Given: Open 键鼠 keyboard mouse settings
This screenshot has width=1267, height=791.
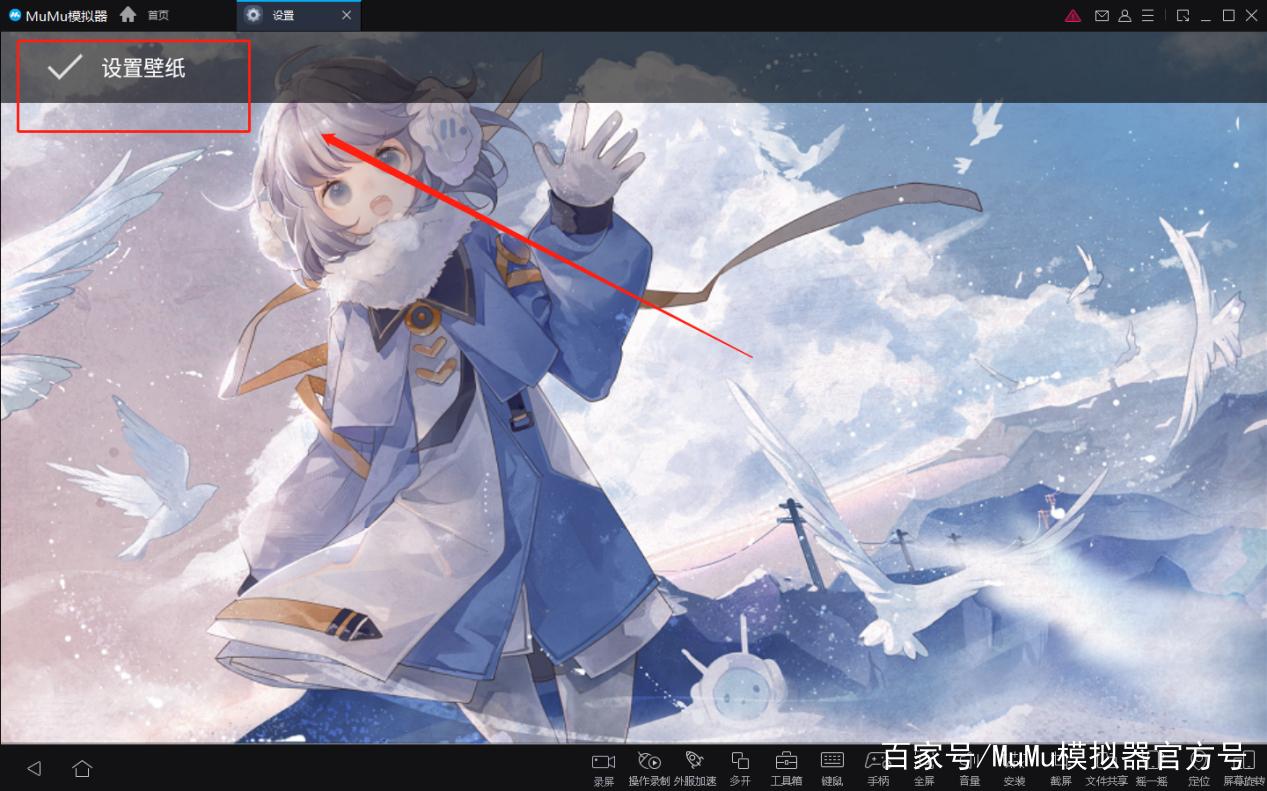Looking at the screenshot, I should [x=832, y=768].
